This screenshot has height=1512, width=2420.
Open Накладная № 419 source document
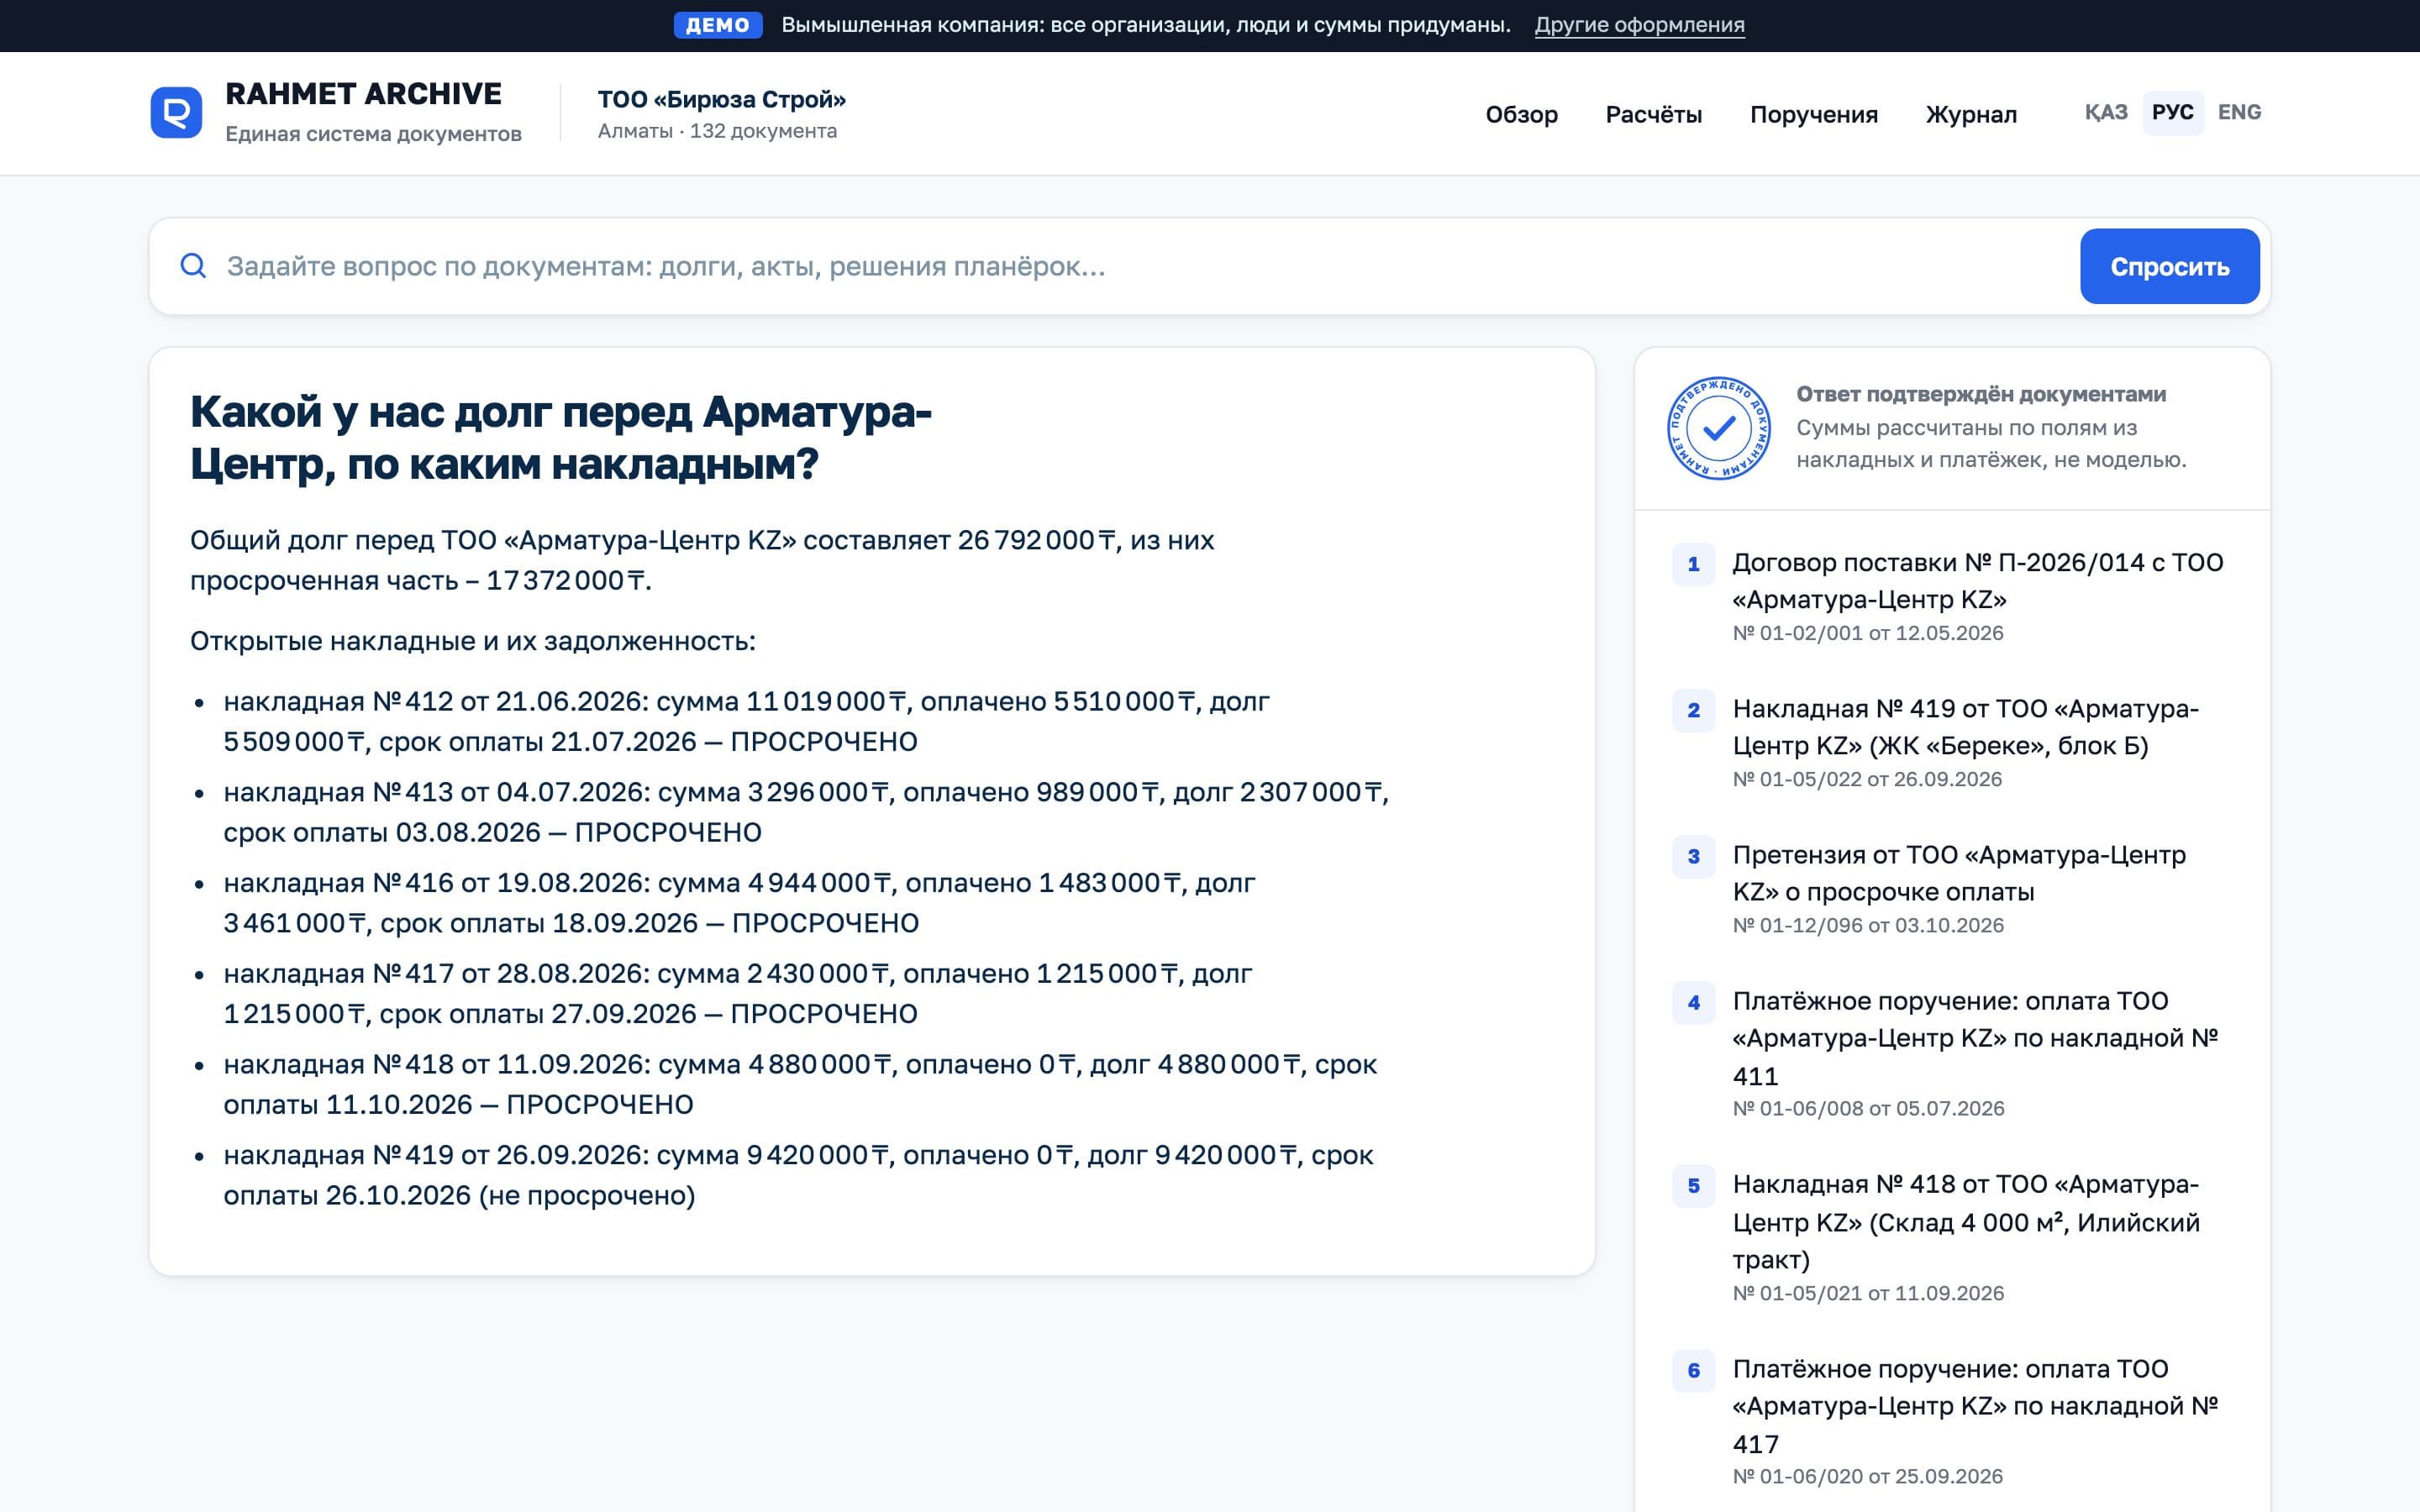1965,727
